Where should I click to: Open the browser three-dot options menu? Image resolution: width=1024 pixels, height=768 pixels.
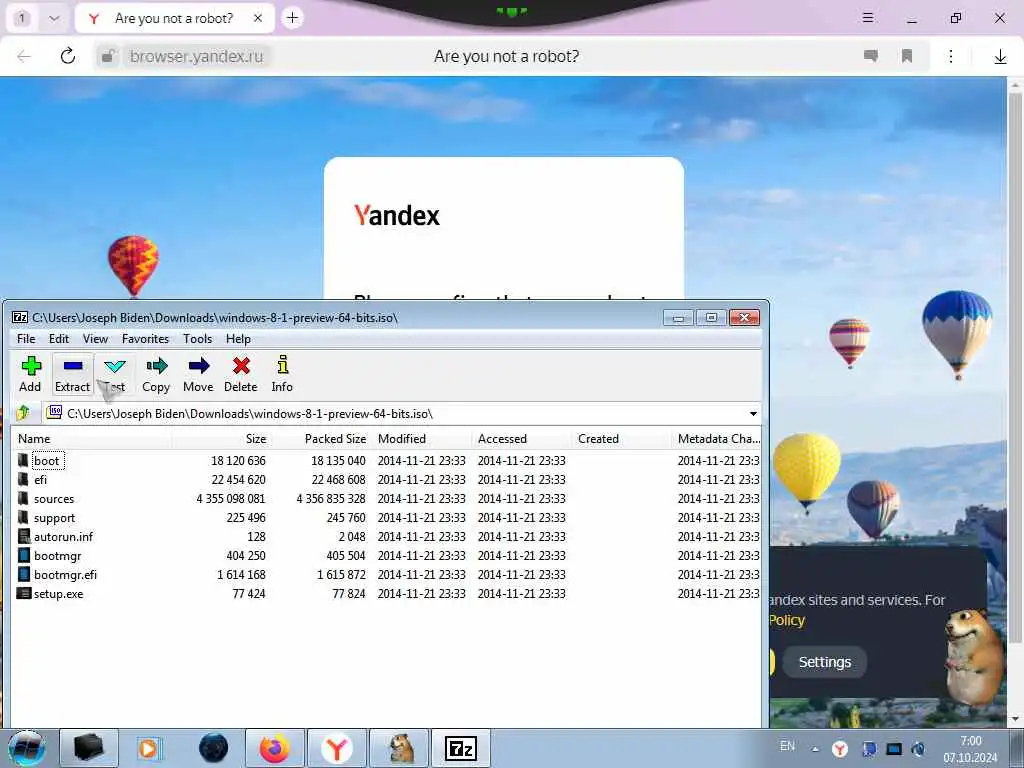[951, 56]
